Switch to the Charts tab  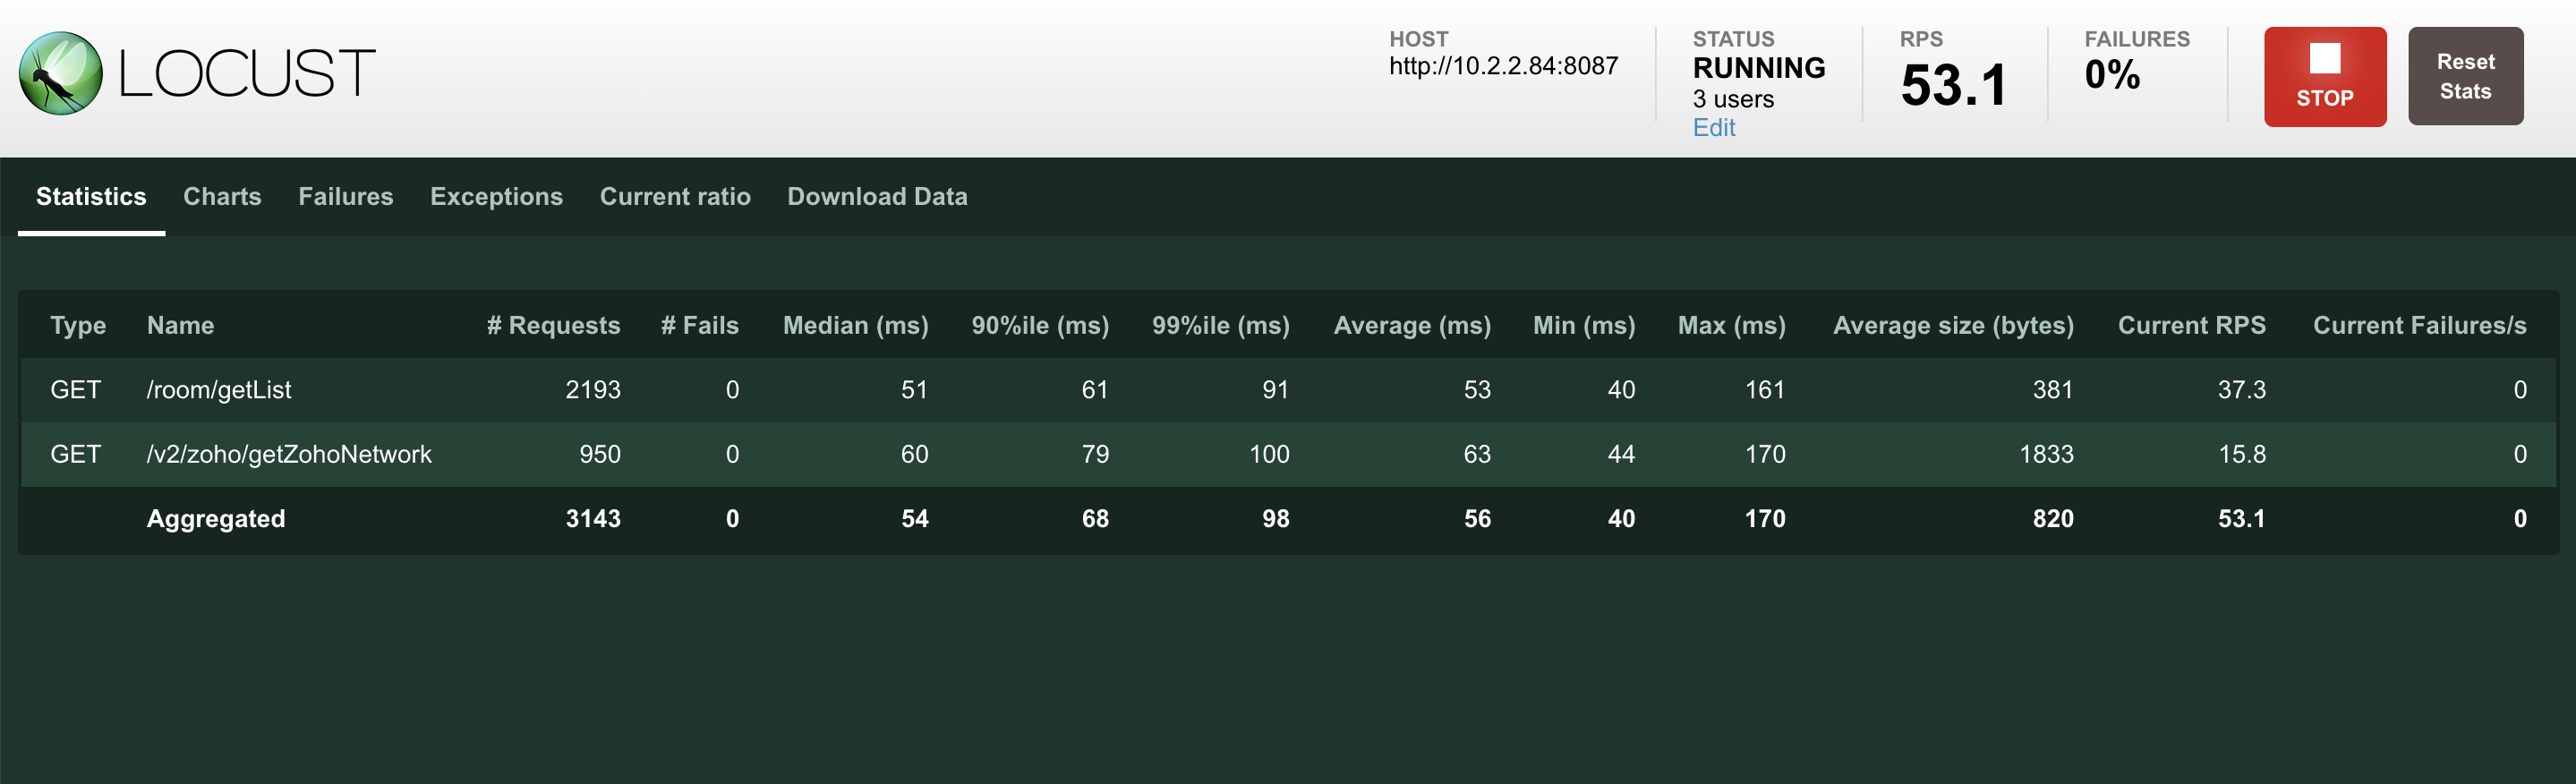point(222,197)
